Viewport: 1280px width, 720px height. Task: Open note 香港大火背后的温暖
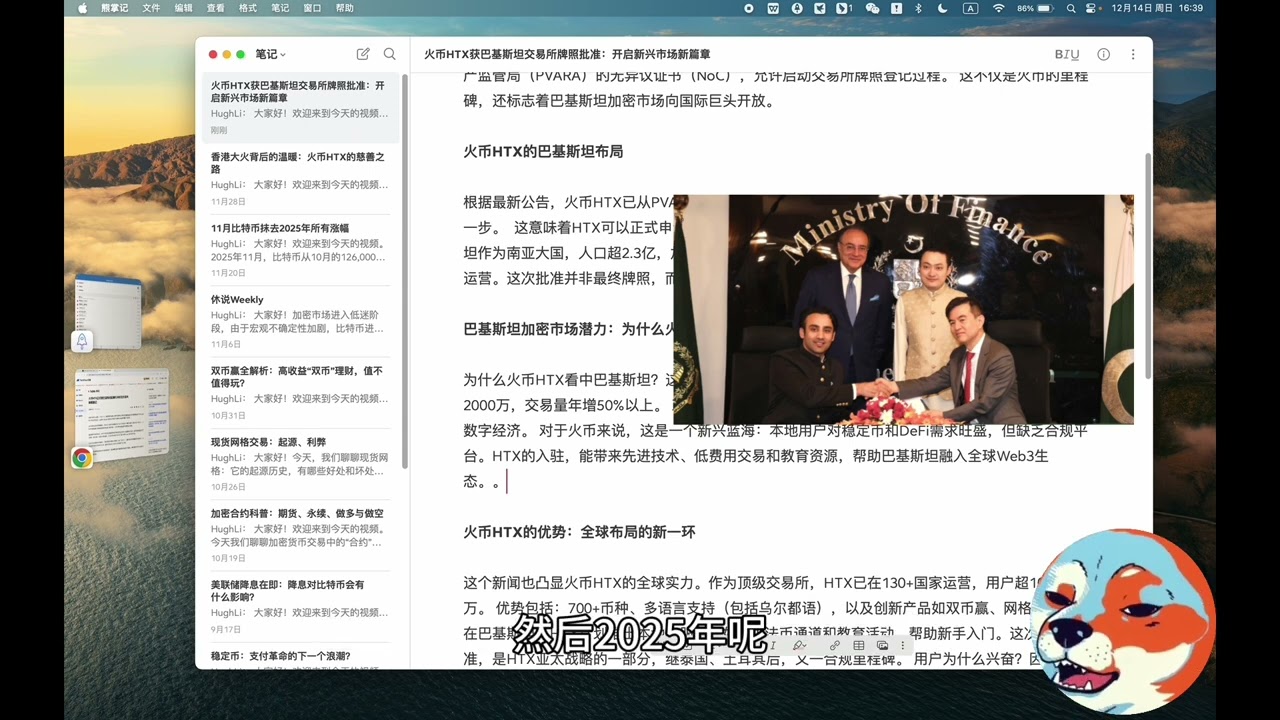point(299,179)
